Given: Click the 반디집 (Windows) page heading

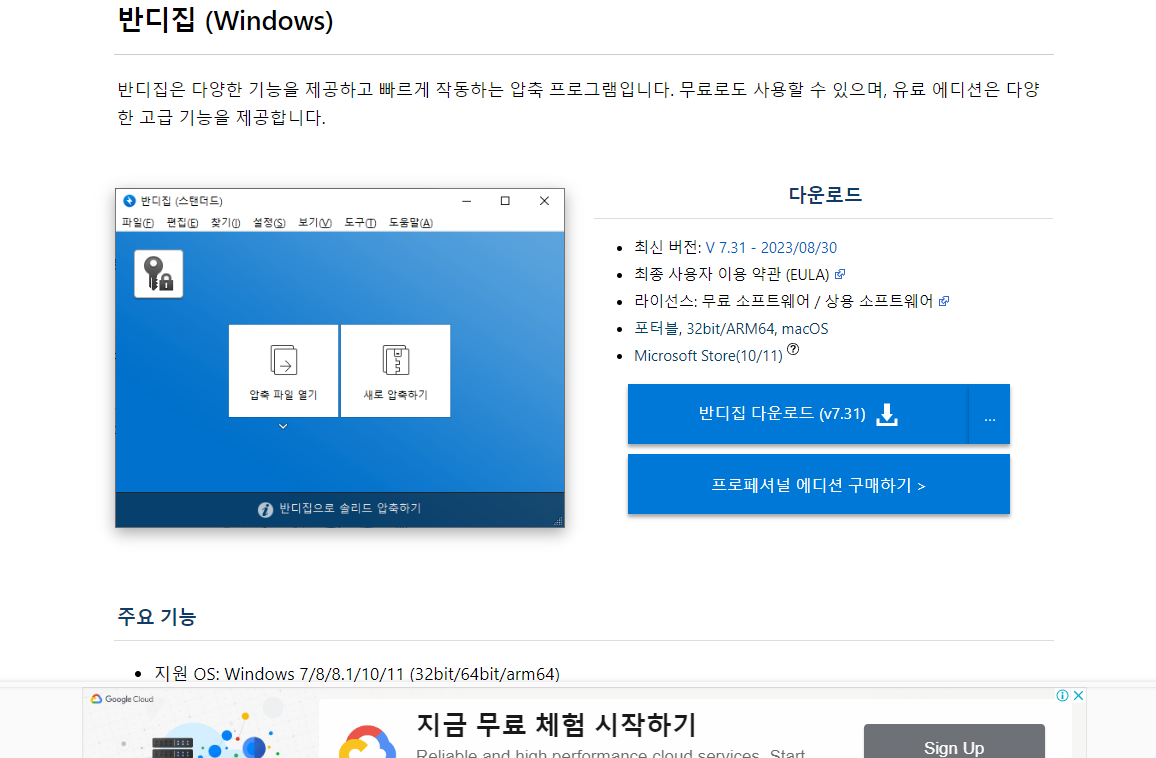Looking at the screenshot, I should [x=225, y=20].
